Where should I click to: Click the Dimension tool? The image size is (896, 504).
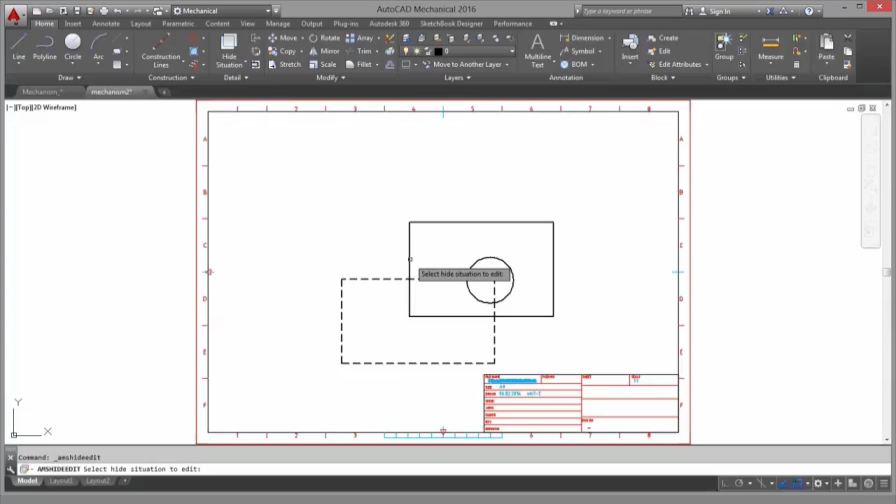581,38
